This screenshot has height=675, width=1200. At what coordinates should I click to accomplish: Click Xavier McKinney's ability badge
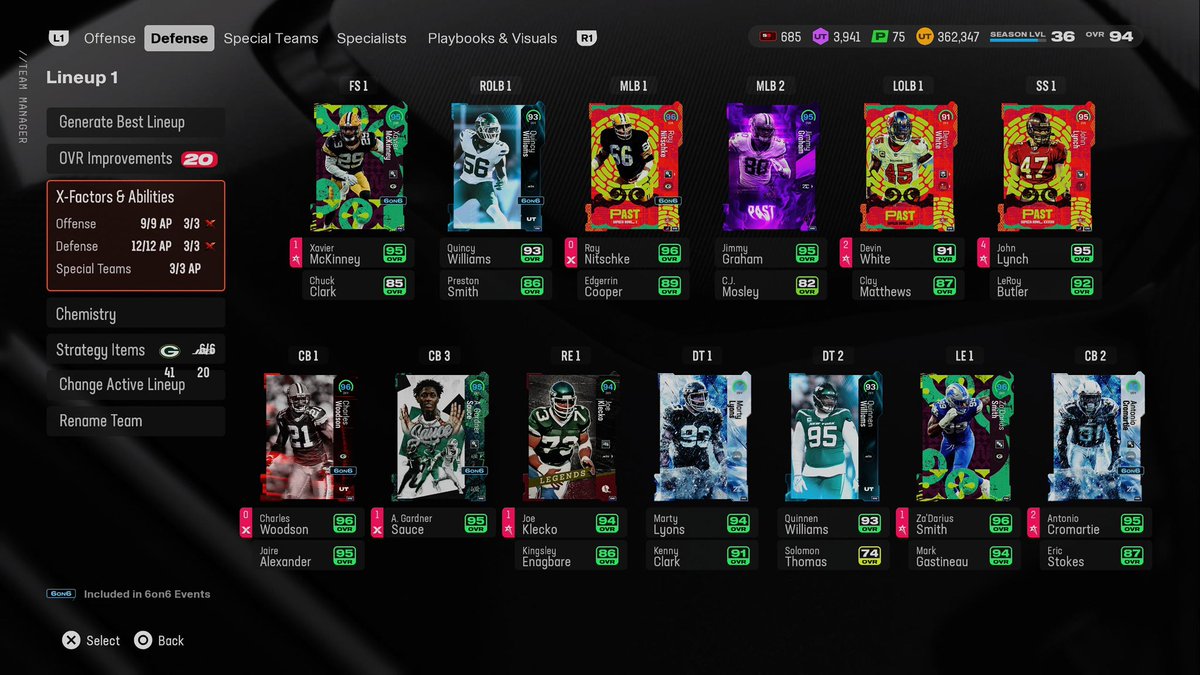point(296,253)
